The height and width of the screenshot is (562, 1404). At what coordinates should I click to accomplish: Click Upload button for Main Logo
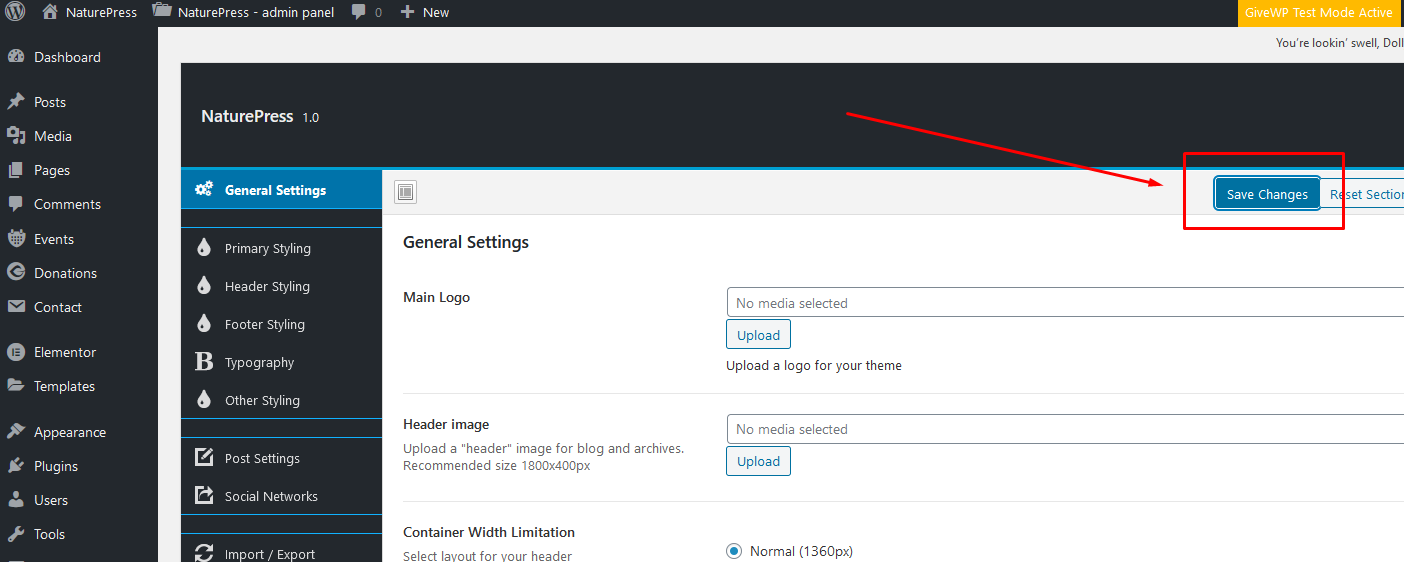[758, 335]
